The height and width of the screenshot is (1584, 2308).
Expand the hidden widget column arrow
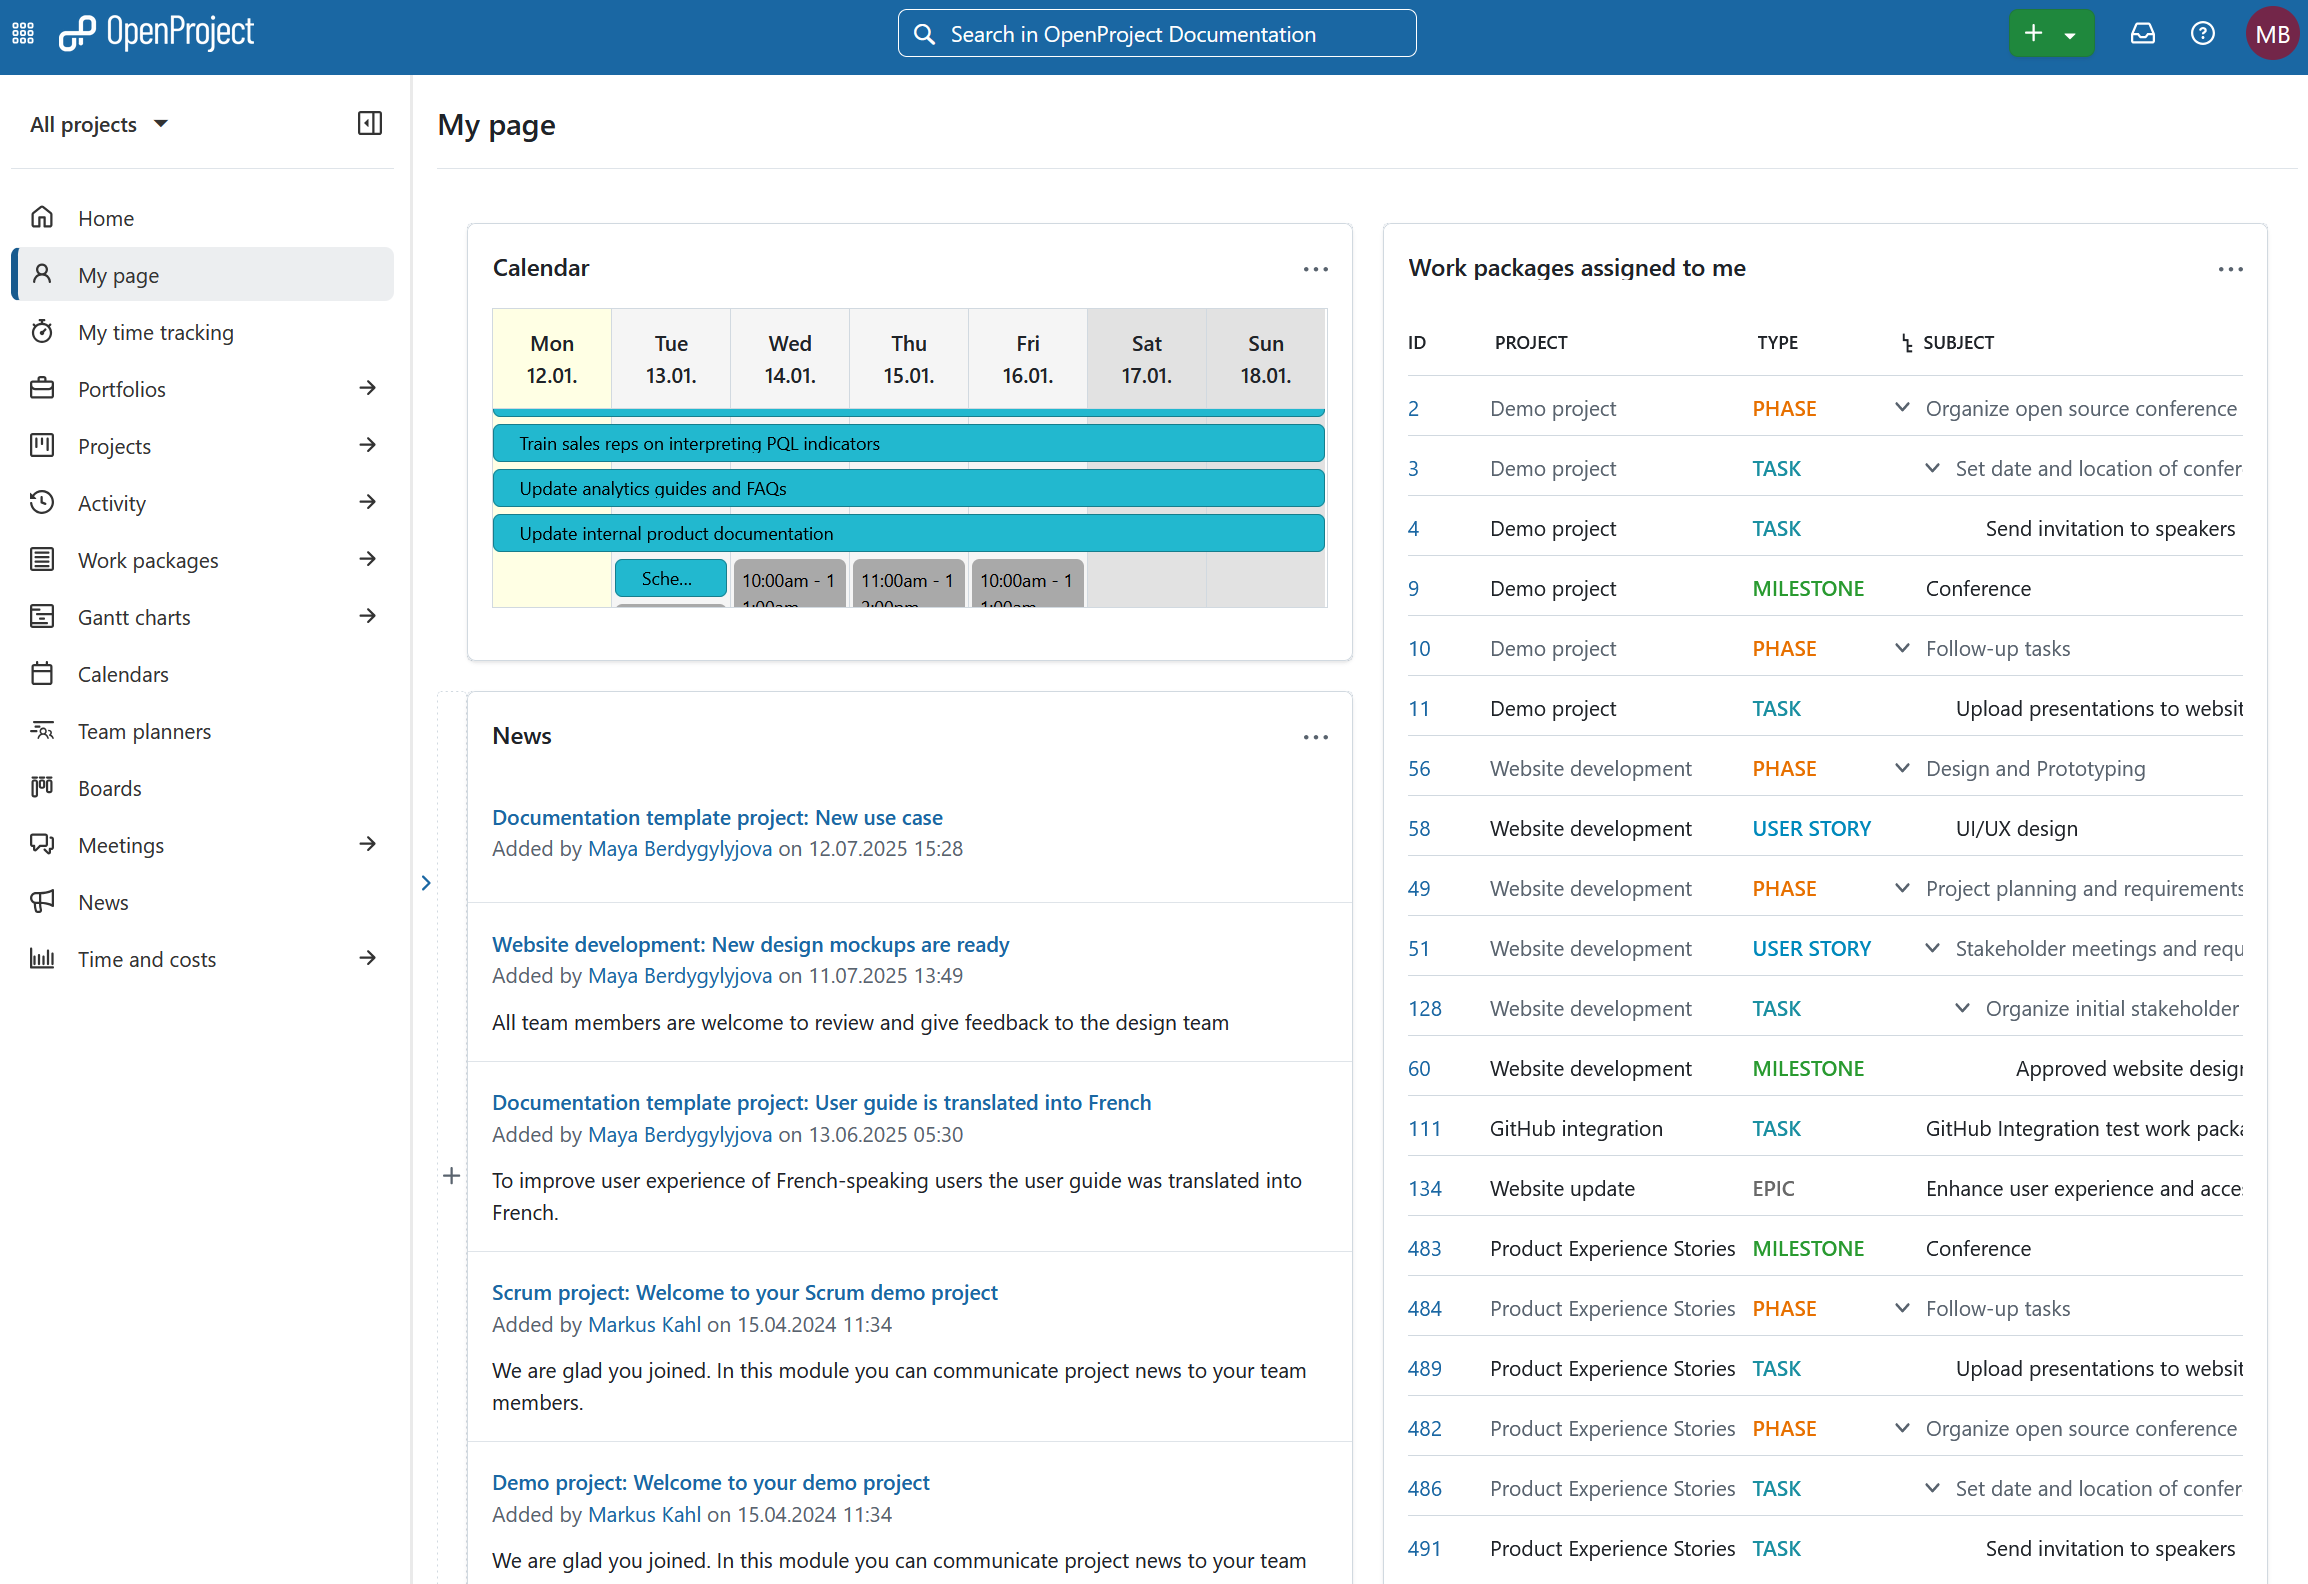[x=426, y=883]
